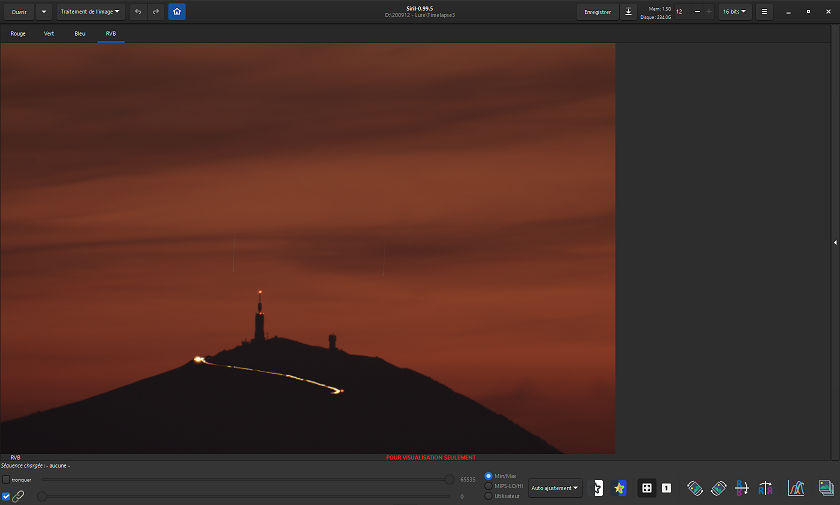Open the frame sequence list icon
Viewport: 840px width, 505px height.
pyautogui.click(x=826, y=488)
